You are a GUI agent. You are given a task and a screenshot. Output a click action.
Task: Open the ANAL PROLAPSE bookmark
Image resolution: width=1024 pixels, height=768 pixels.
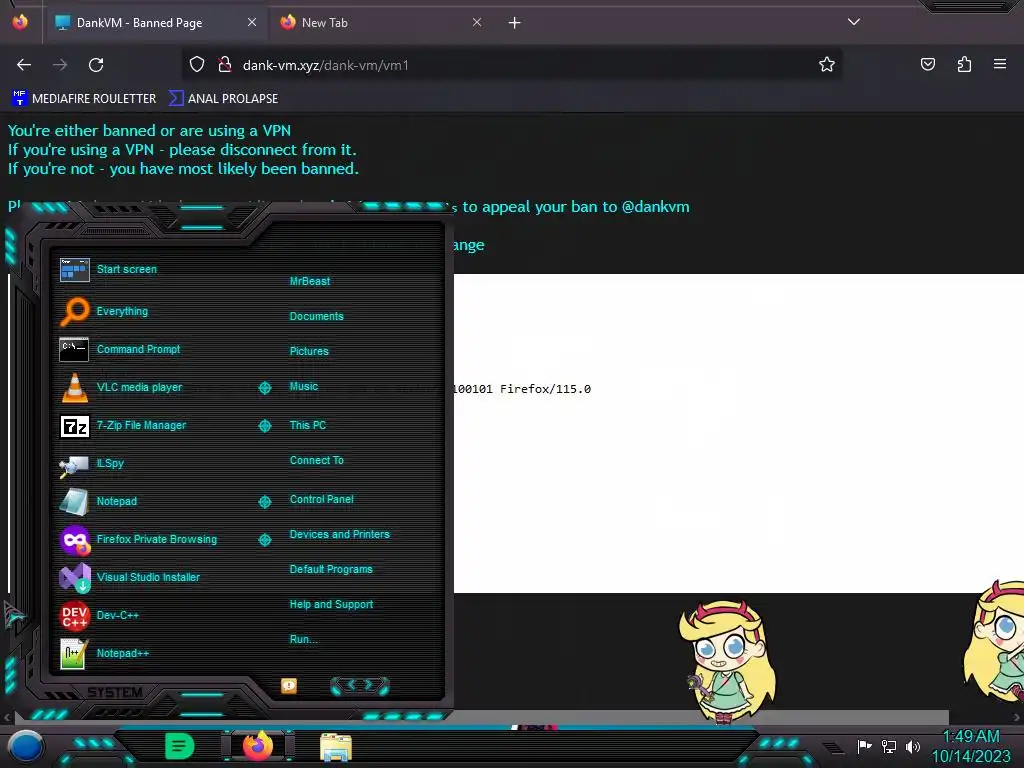pos(223,99)
